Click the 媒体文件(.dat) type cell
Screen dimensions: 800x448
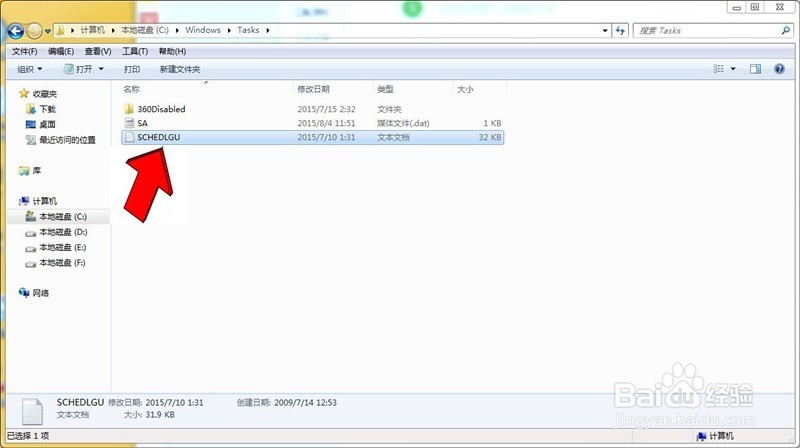pos(403,123)
